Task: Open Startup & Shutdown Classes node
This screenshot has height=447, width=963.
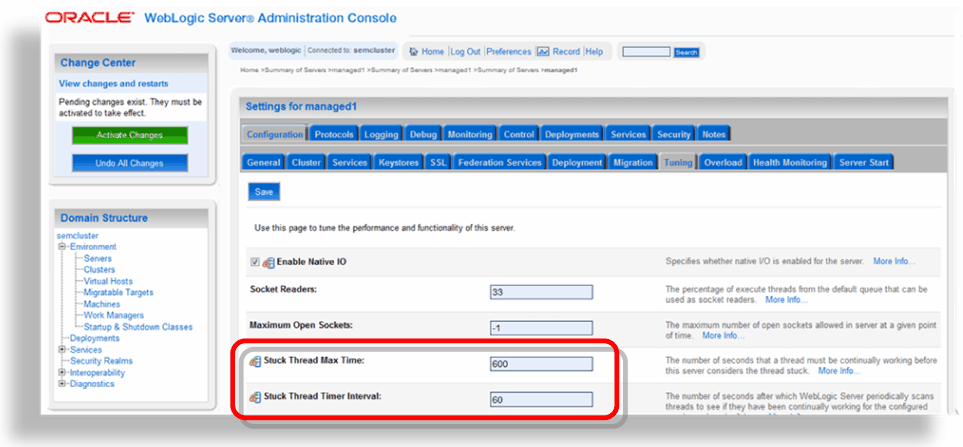Action: (138, 327)
